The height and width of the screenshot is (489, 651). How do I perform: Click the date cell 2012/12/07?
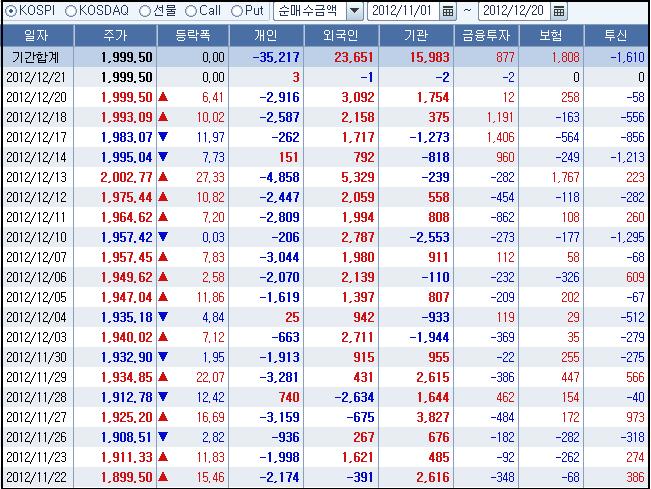[37, 257]
